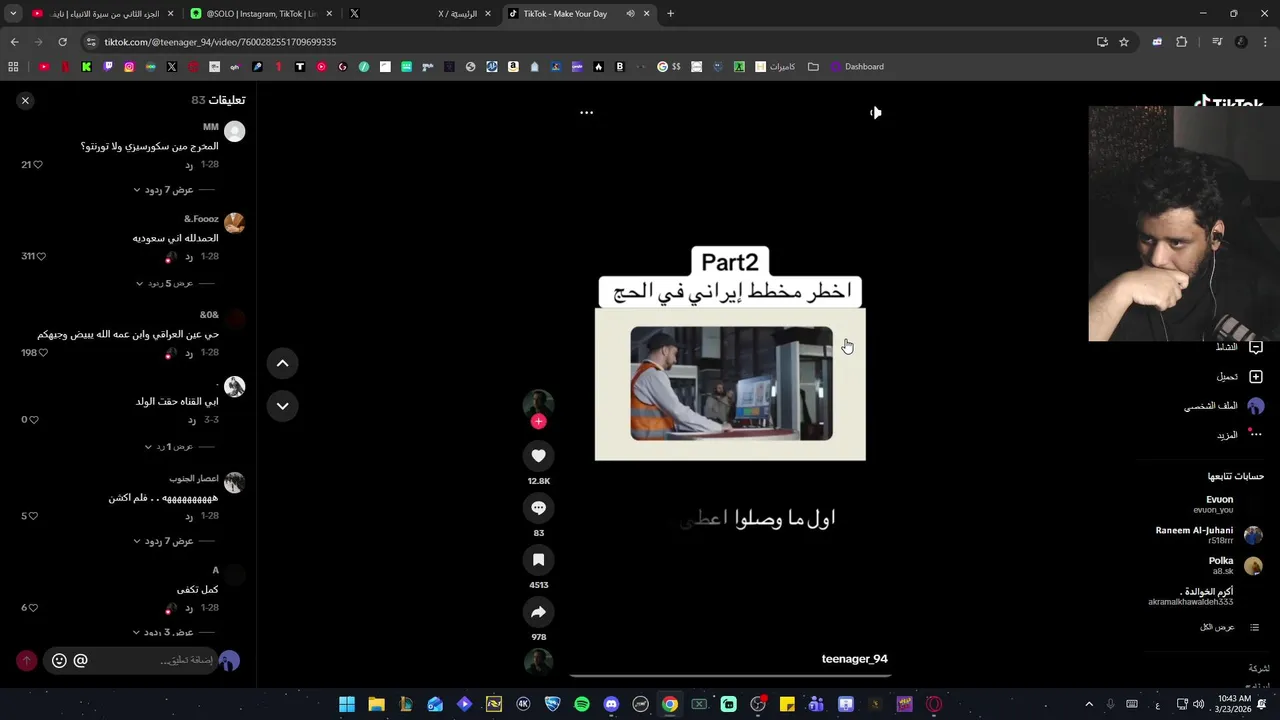
Task: Open the tab search dropdown arrow
Action: 13,14
